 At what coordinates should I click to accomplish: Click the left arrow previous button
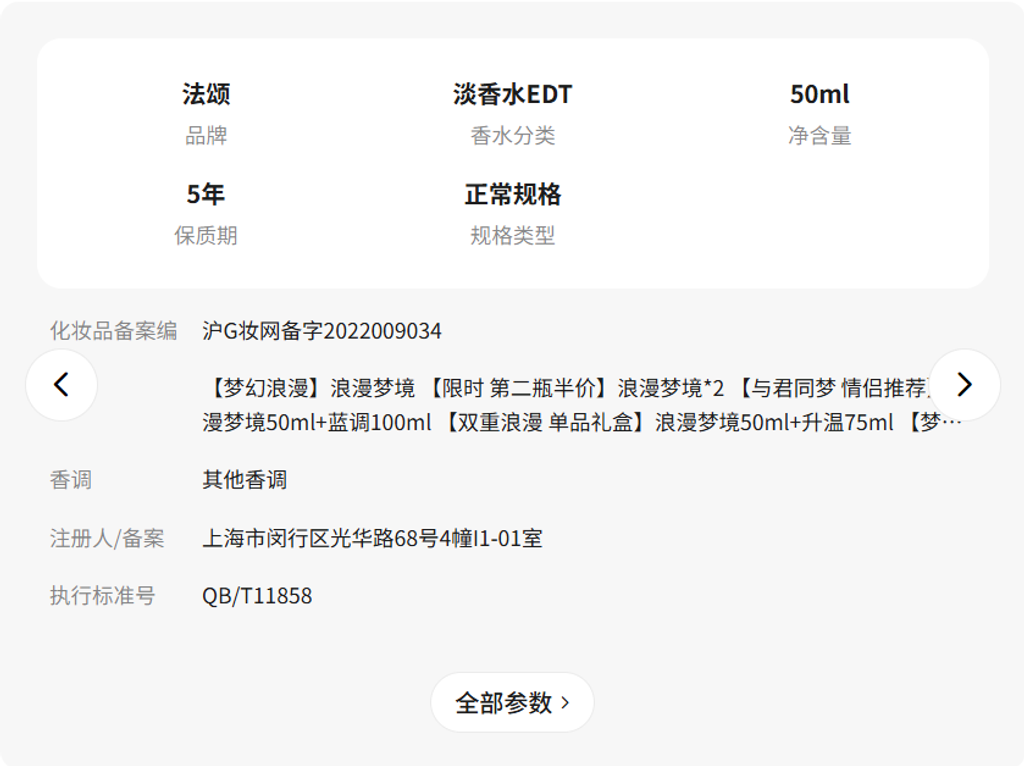(61, 385)
